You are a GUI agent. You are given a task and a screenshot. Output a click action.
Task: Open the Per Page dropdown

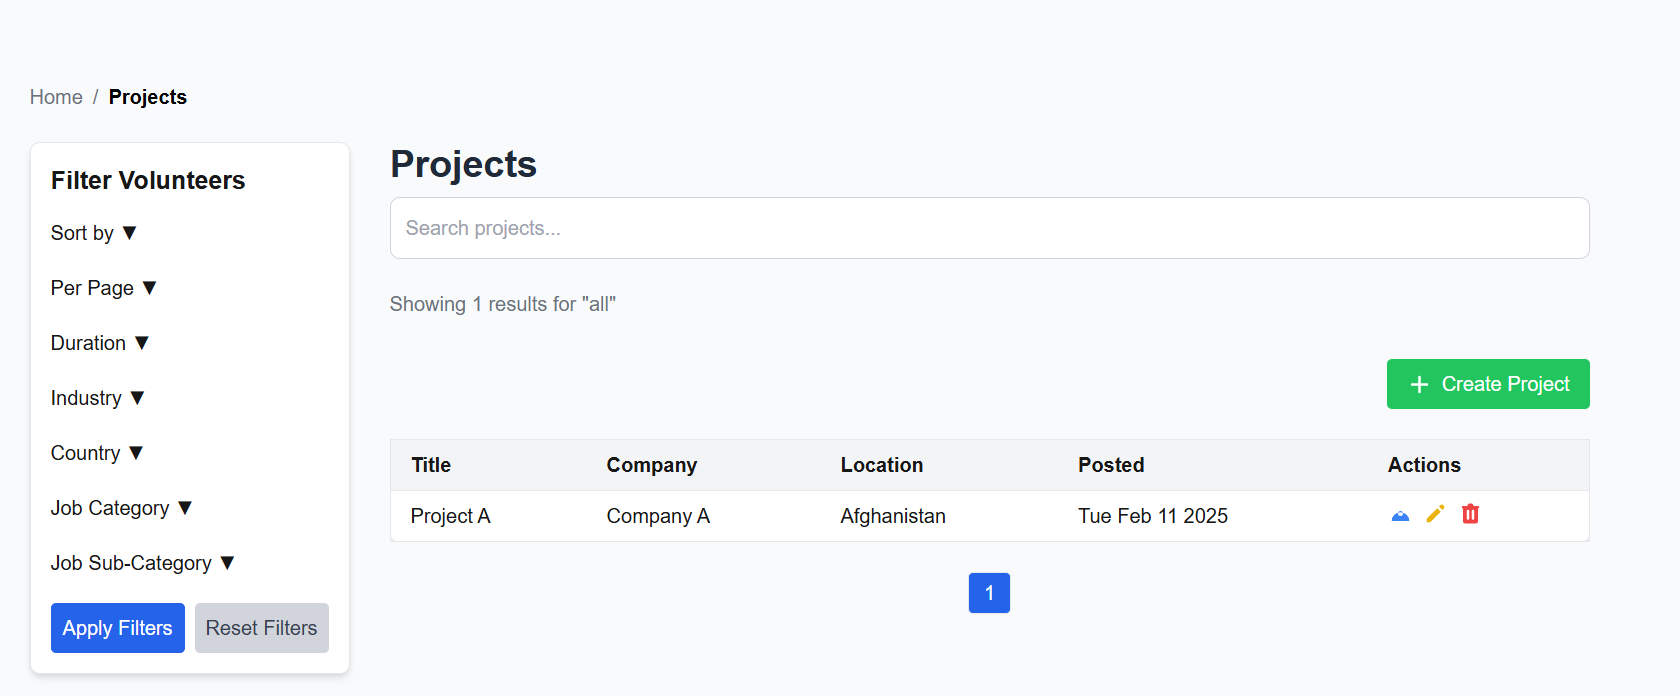tap(104, 288)
